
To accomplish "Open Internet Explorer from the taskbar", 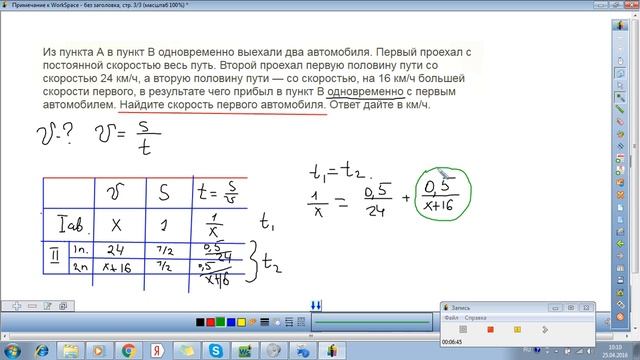I will [42, 351].
